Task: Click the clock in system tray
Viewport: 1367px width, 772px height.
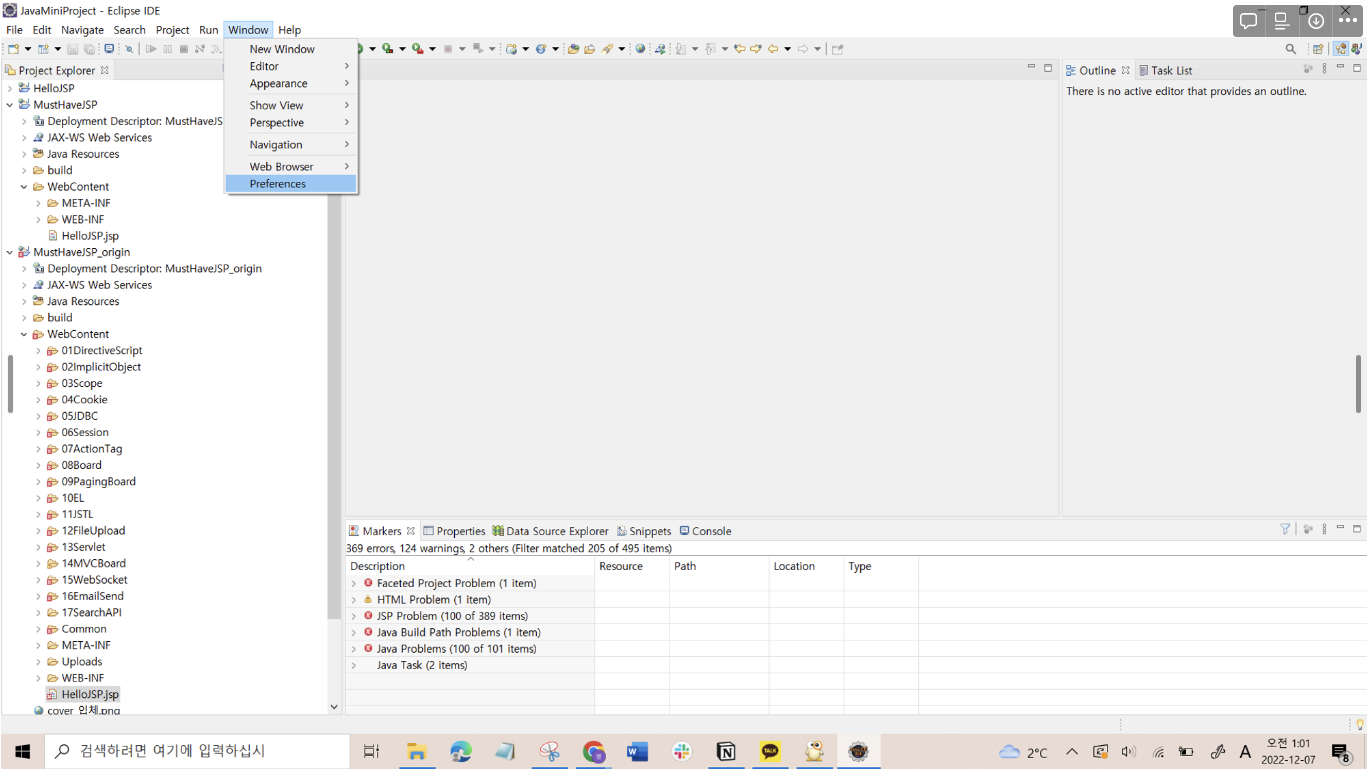Action: pyautogui.click(x=1289, y=752)
